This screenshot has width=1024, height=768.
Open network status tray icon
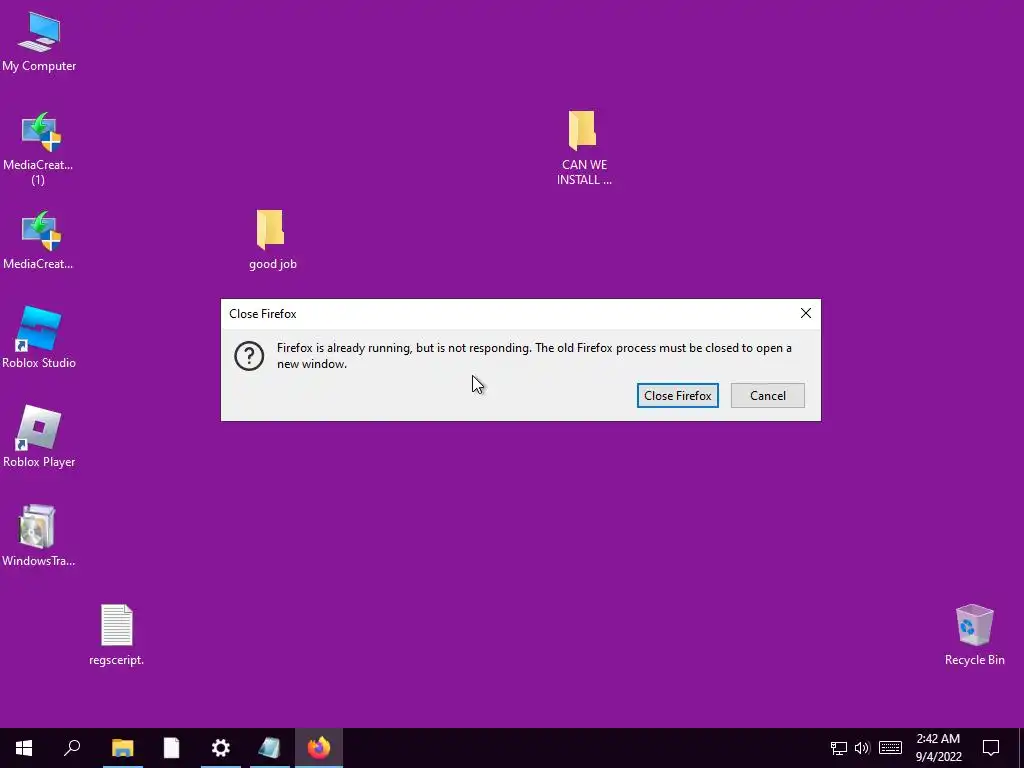(839, 748)
